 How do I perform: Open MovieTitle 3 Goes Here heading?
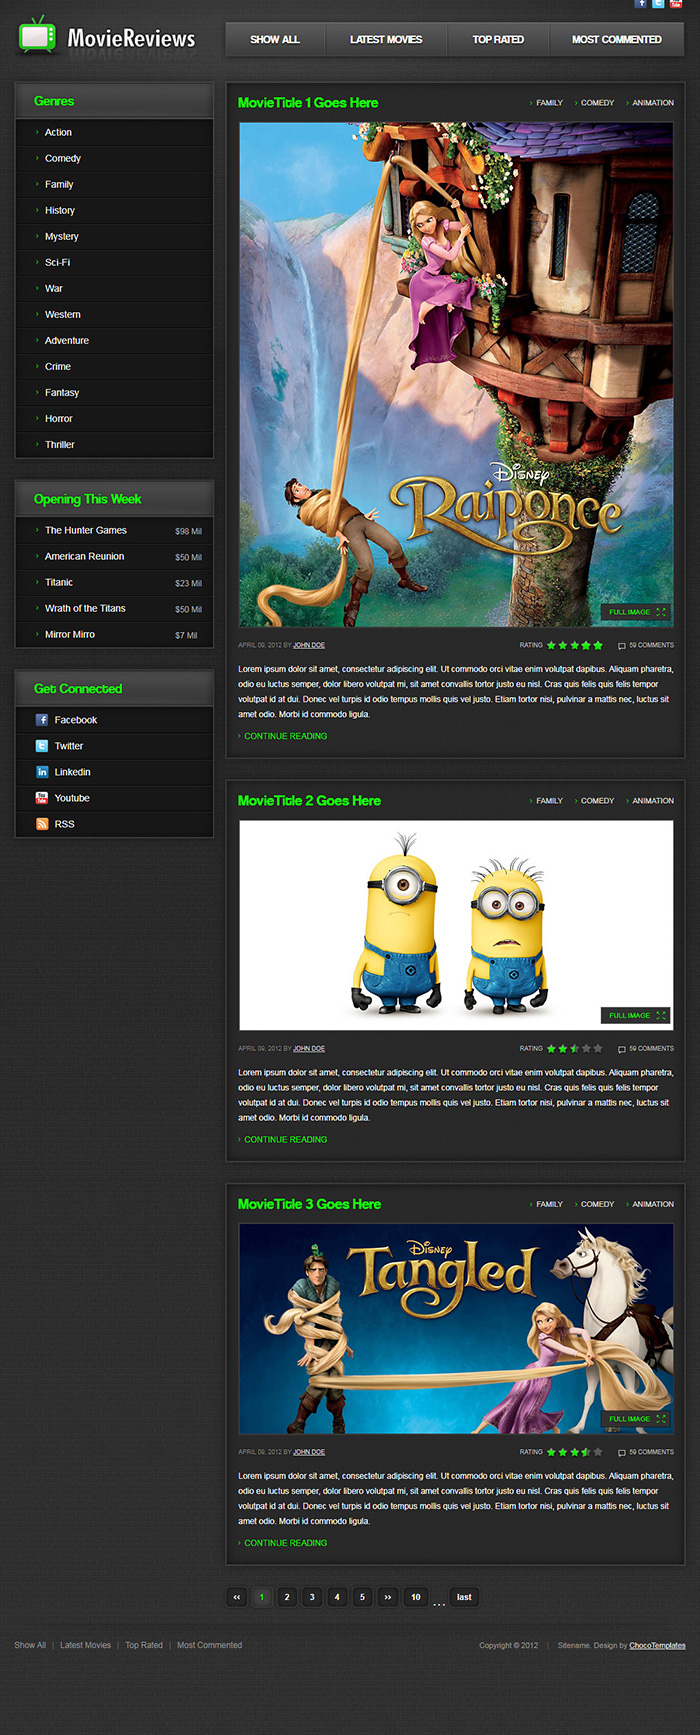[x=309, y=1204]
